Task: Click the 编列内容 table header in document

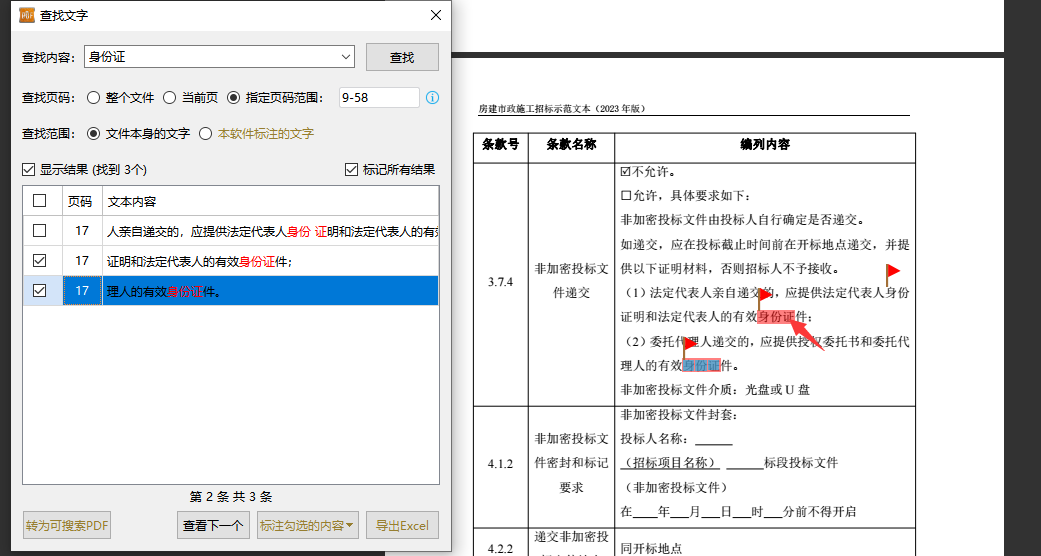Action: pos(765,145)
